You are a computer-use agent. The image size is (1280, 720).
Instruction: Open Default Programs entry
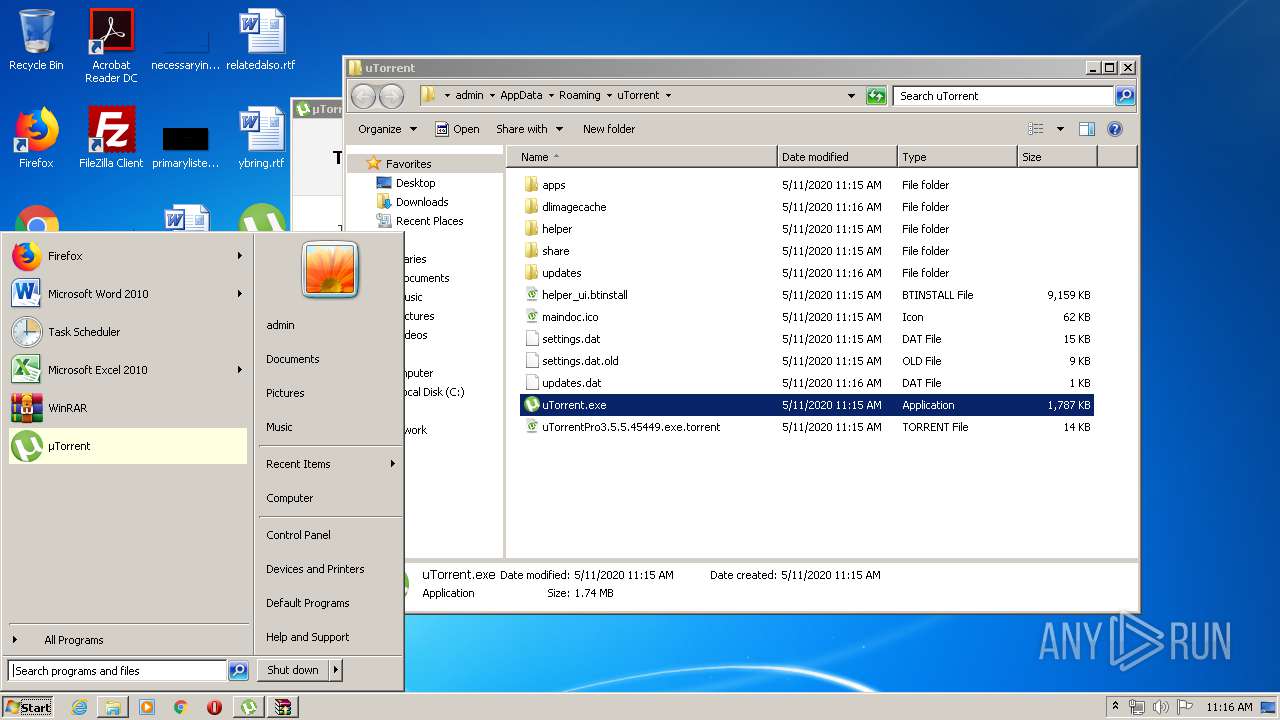click(308, 603)
